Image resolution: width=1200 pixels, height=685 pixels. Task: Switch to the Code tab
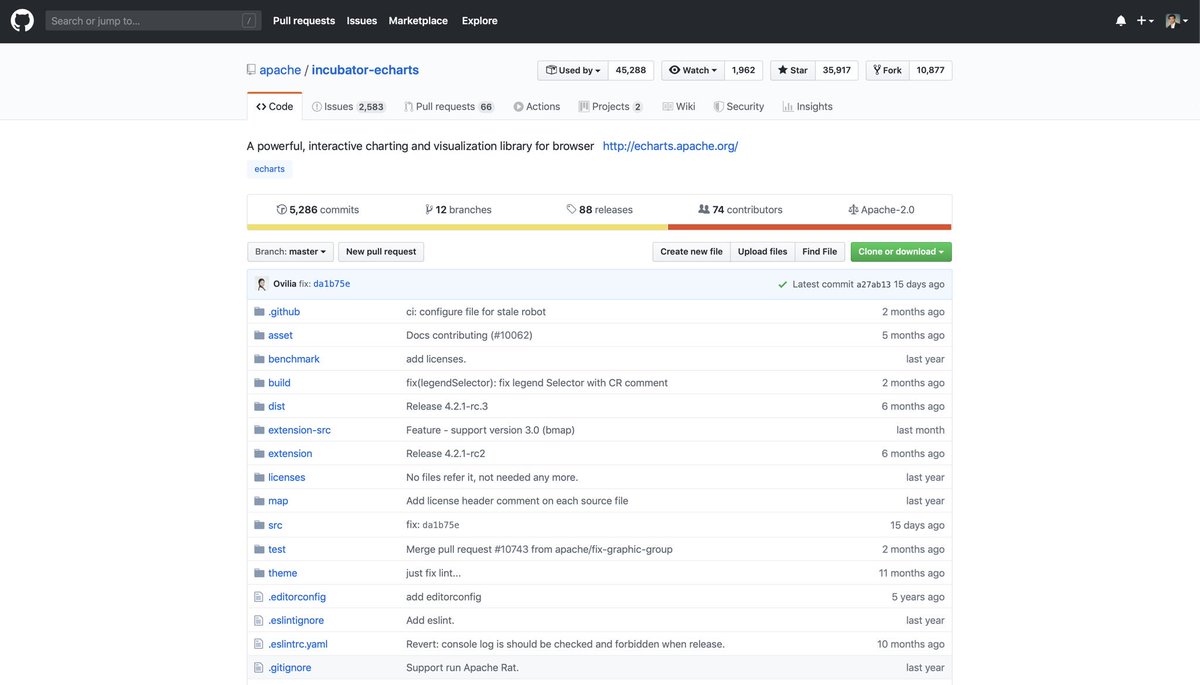(x=274, y=107)
